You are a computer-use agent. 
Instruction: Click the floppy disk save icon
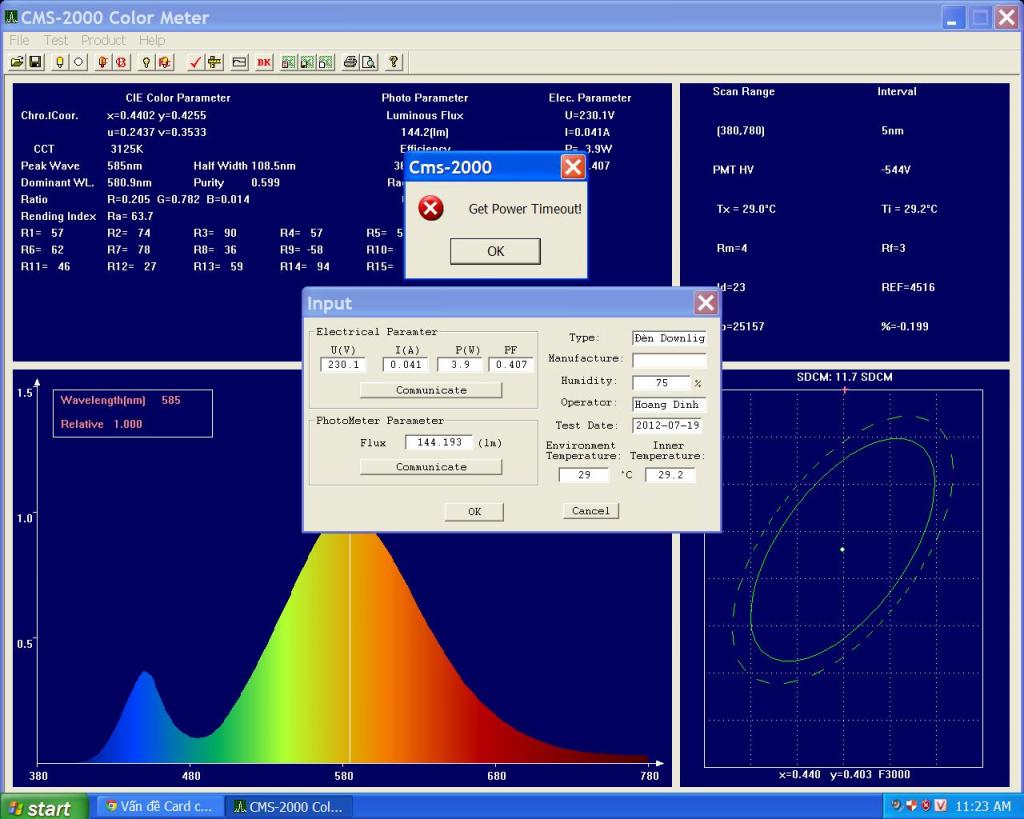pos(36,62)
